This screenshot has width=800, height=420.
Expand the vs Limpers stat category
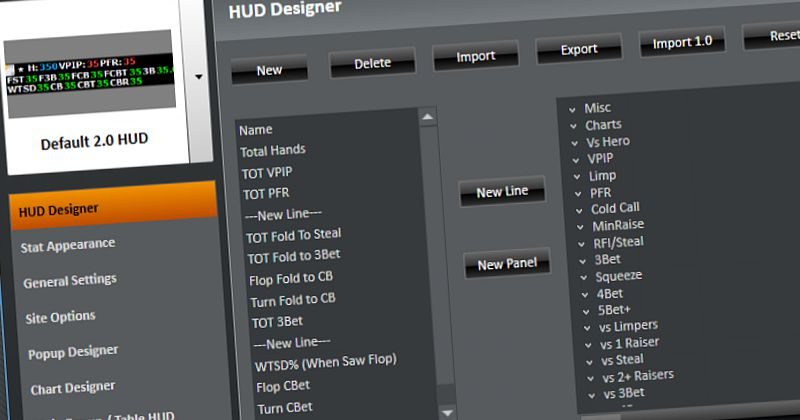(x=587, y=328)
